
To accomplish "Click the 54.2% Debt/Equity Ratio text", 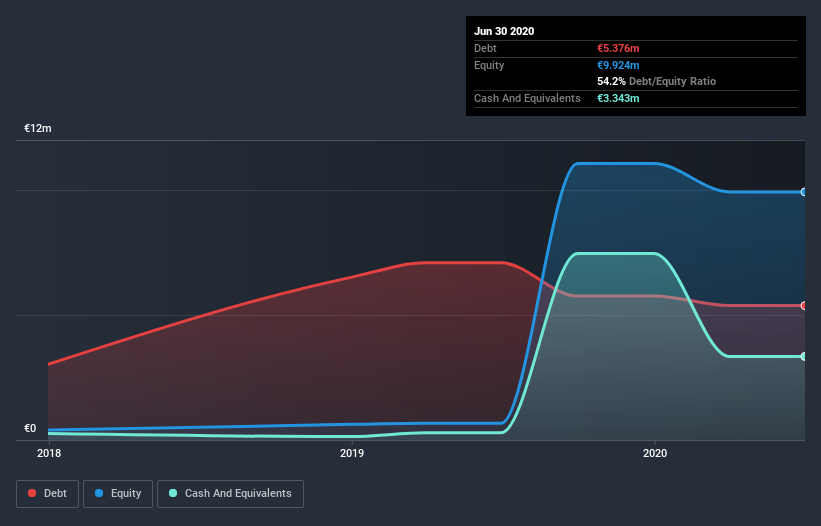I will [657, 81].
